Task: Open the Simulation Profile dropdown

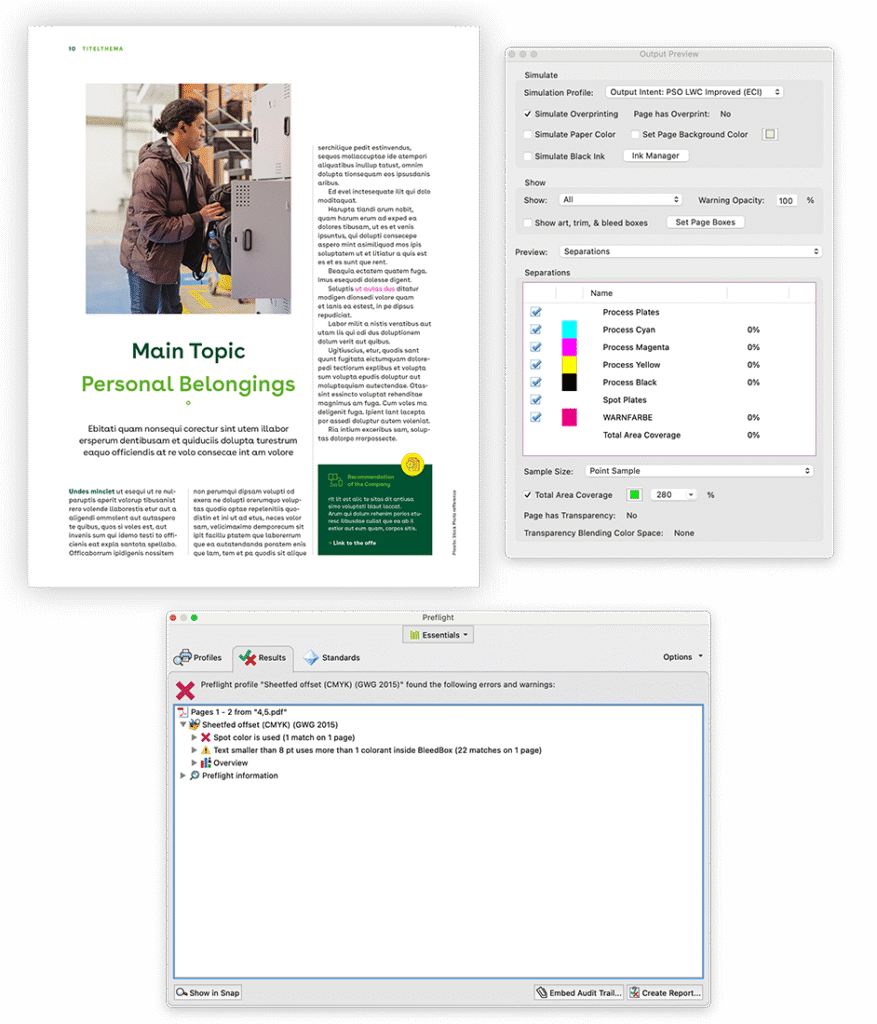Action: pos(694,92)
